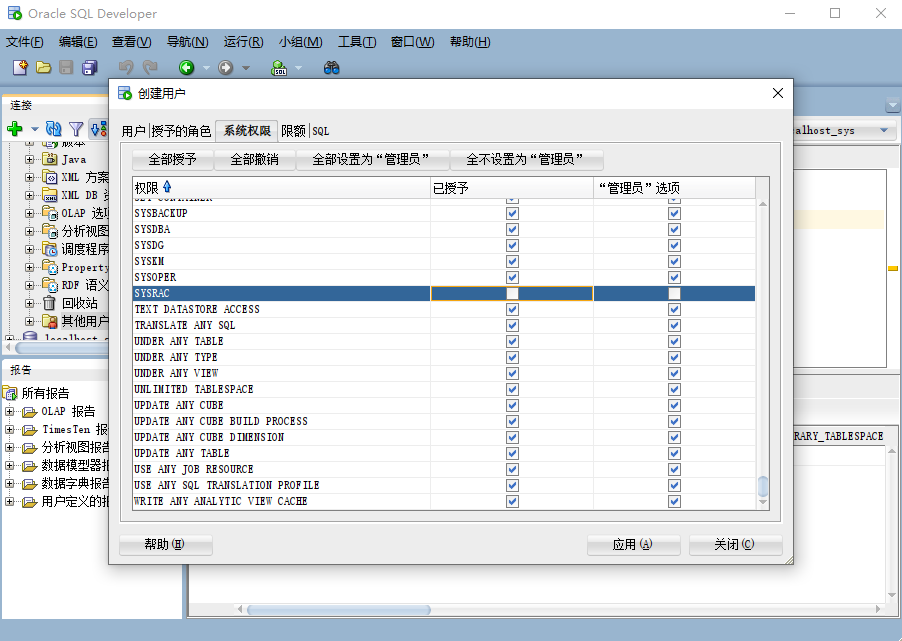
Task: Click the privileges list vertical scrollbar thumb
Action: click(x=763, y=486)
